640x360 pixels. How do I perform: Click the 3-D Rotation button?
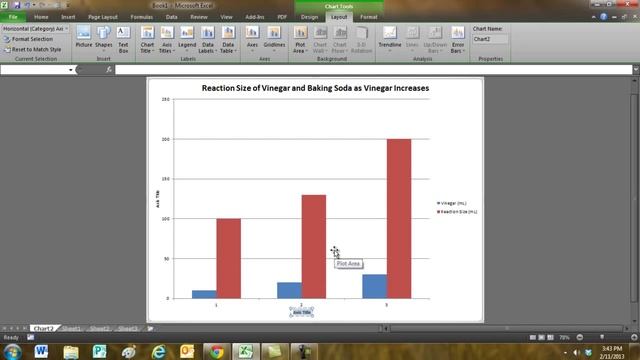[x=361, y=40]
